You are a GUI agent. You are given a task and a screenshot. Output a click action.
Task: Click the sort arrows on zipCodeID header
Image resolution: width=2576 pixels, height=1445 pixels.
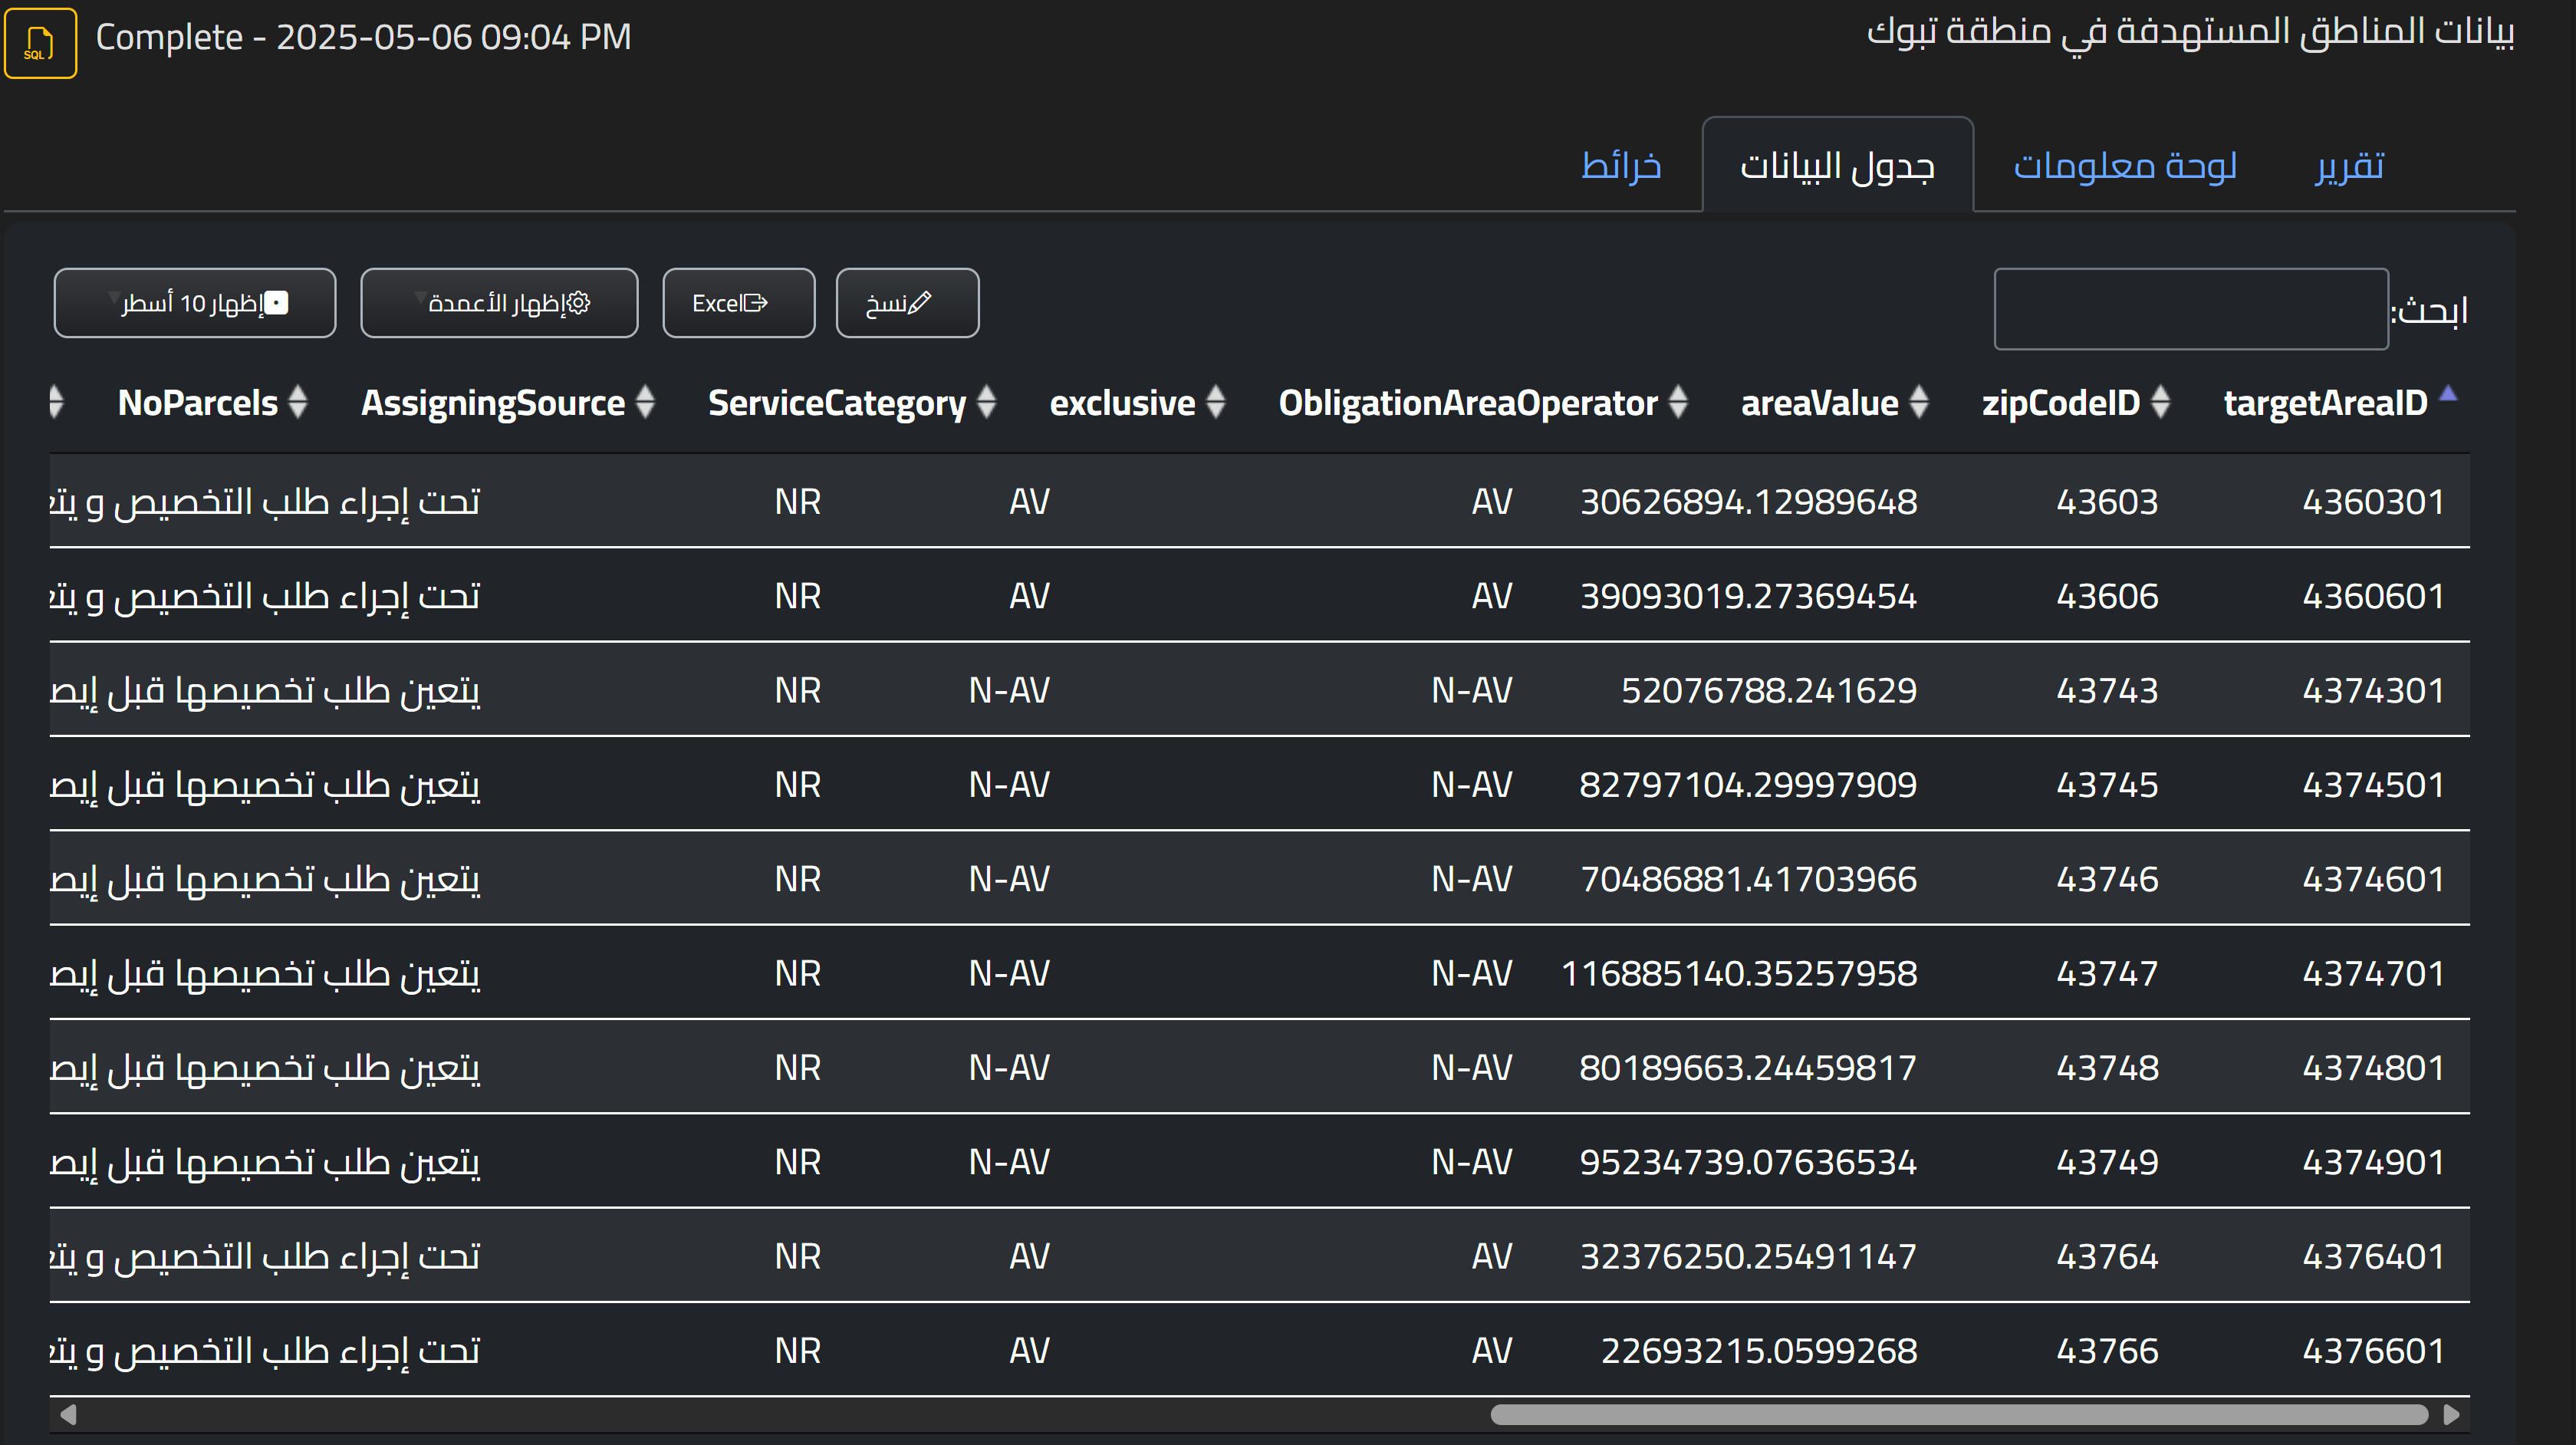[2159, 403]
